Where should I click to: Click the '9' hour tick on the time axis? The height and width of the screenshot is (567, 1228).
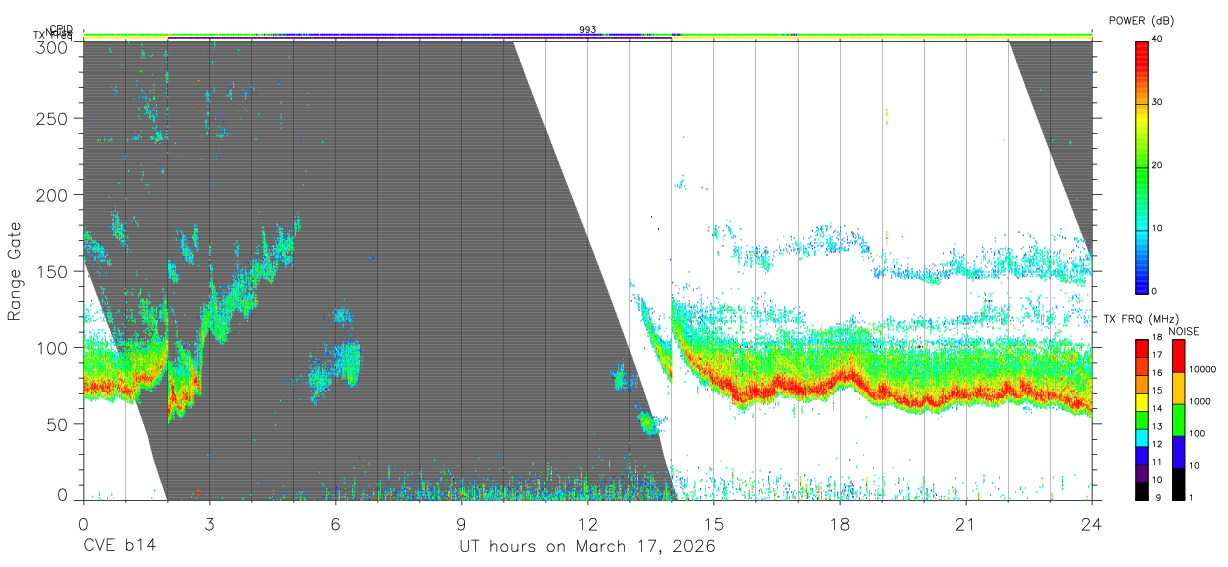tap(461, 524)
